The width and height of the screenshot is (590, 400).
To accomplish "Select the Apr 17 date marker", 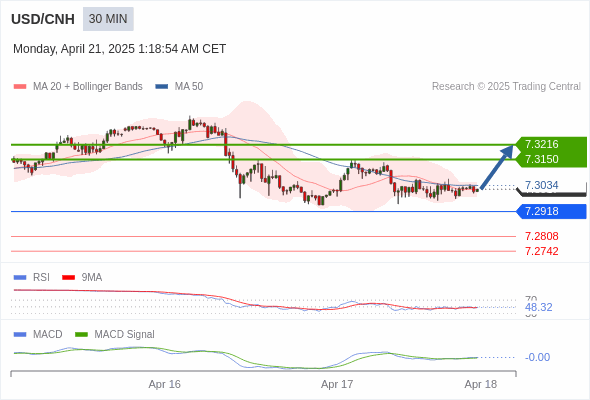I will (x=337, y=384).
